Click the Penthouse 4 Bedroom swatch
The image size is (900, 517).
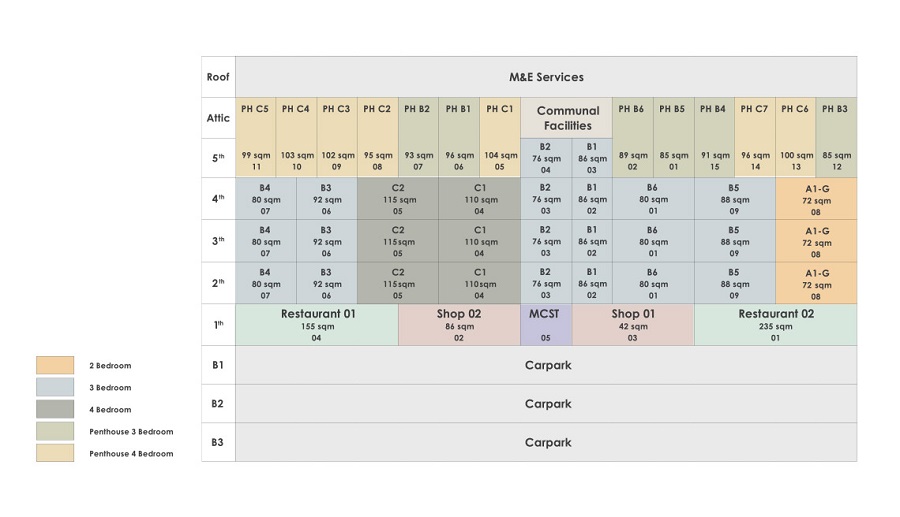[55, 453]
